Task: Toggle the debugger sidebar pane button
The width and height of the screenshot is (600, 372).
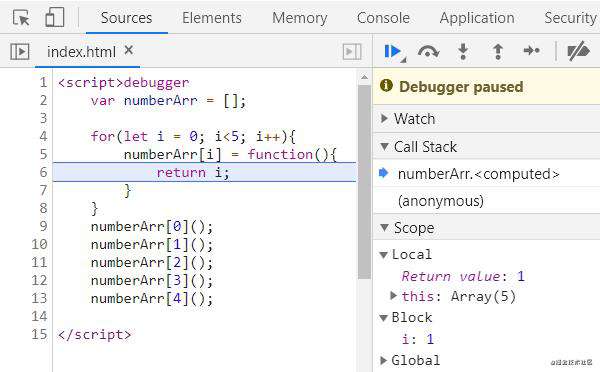Action: point(352,52)
